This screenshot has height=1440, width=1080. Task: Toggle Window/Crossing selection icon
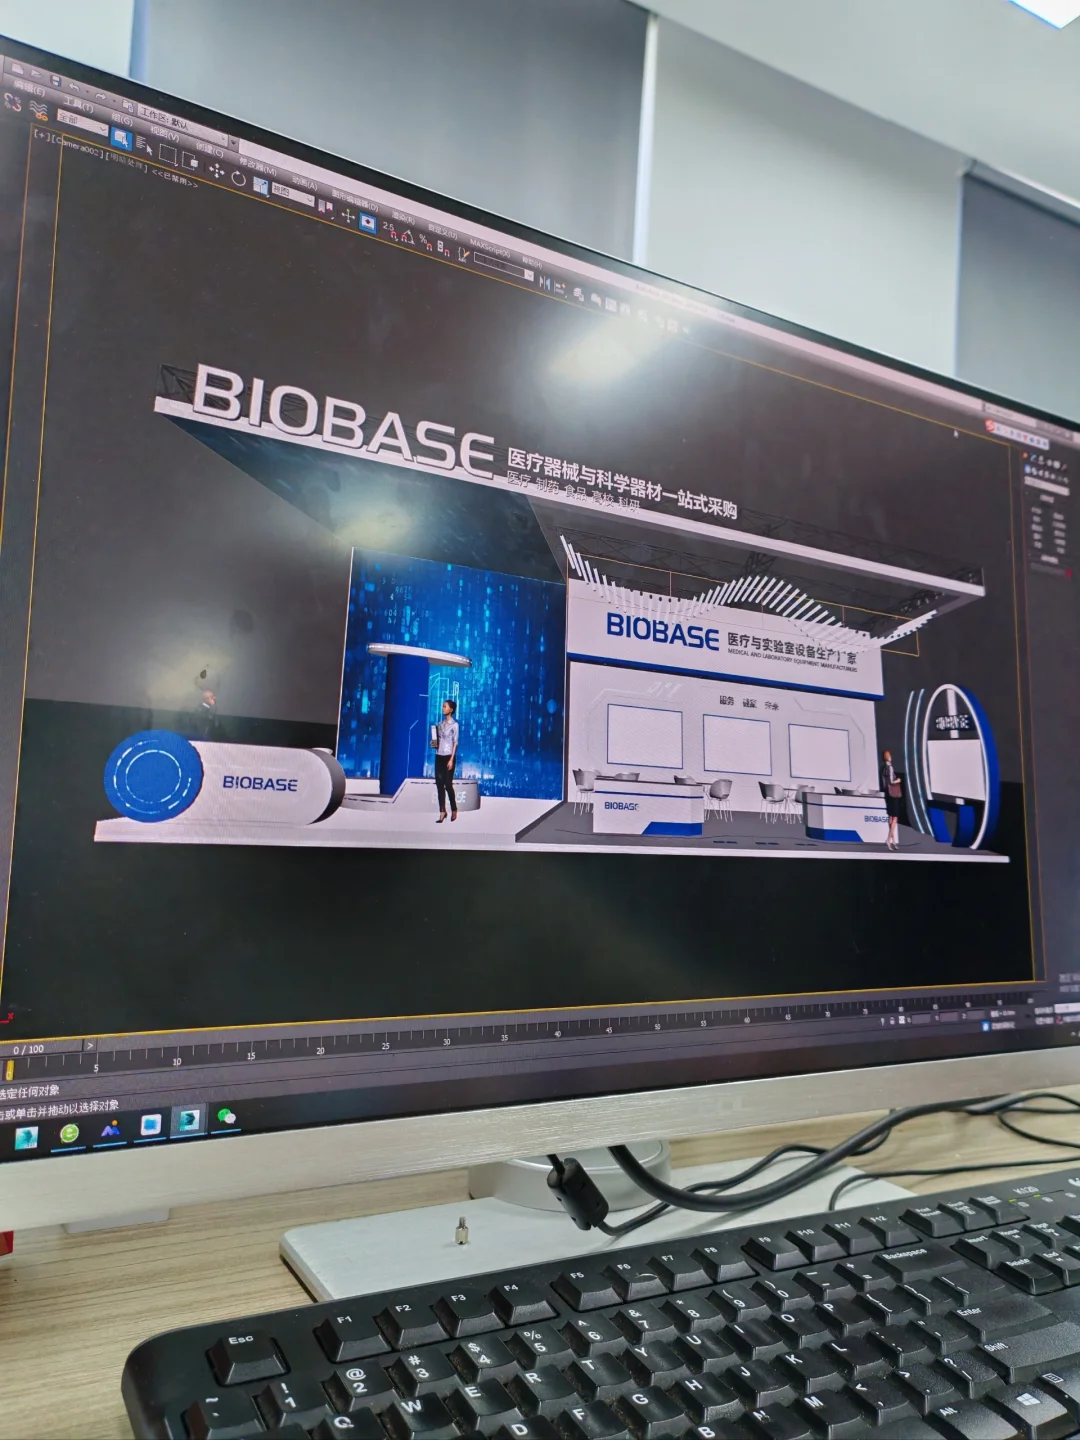point(190,161)
